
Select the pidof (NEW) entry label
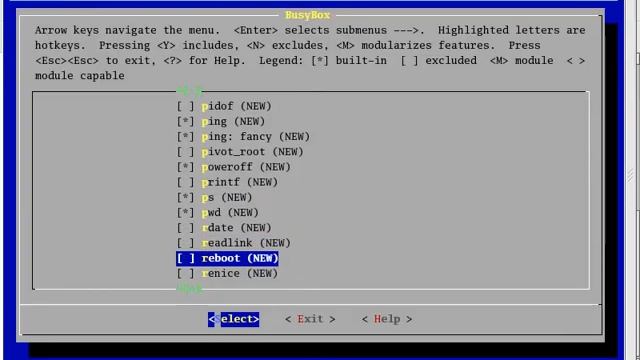point(236,106)
